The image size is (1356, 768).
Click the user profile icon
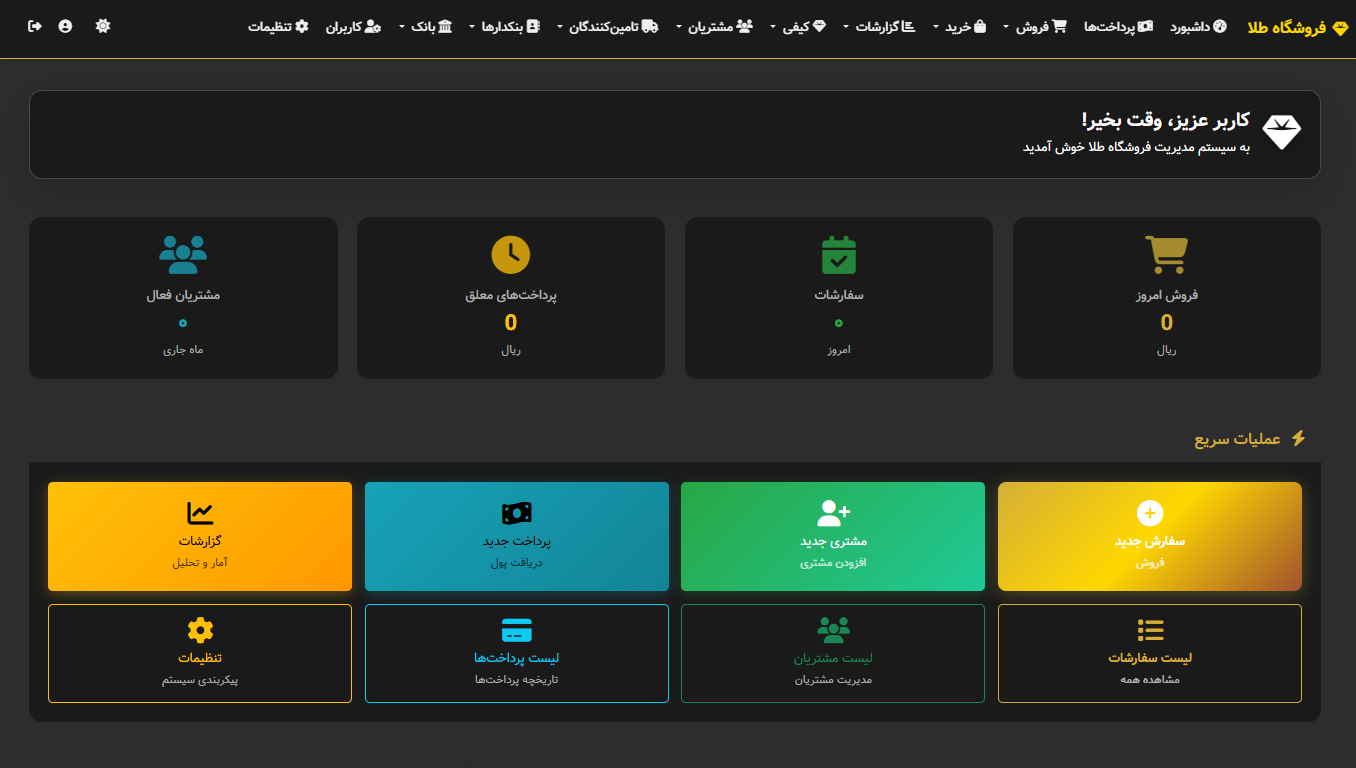click(65, 26)
